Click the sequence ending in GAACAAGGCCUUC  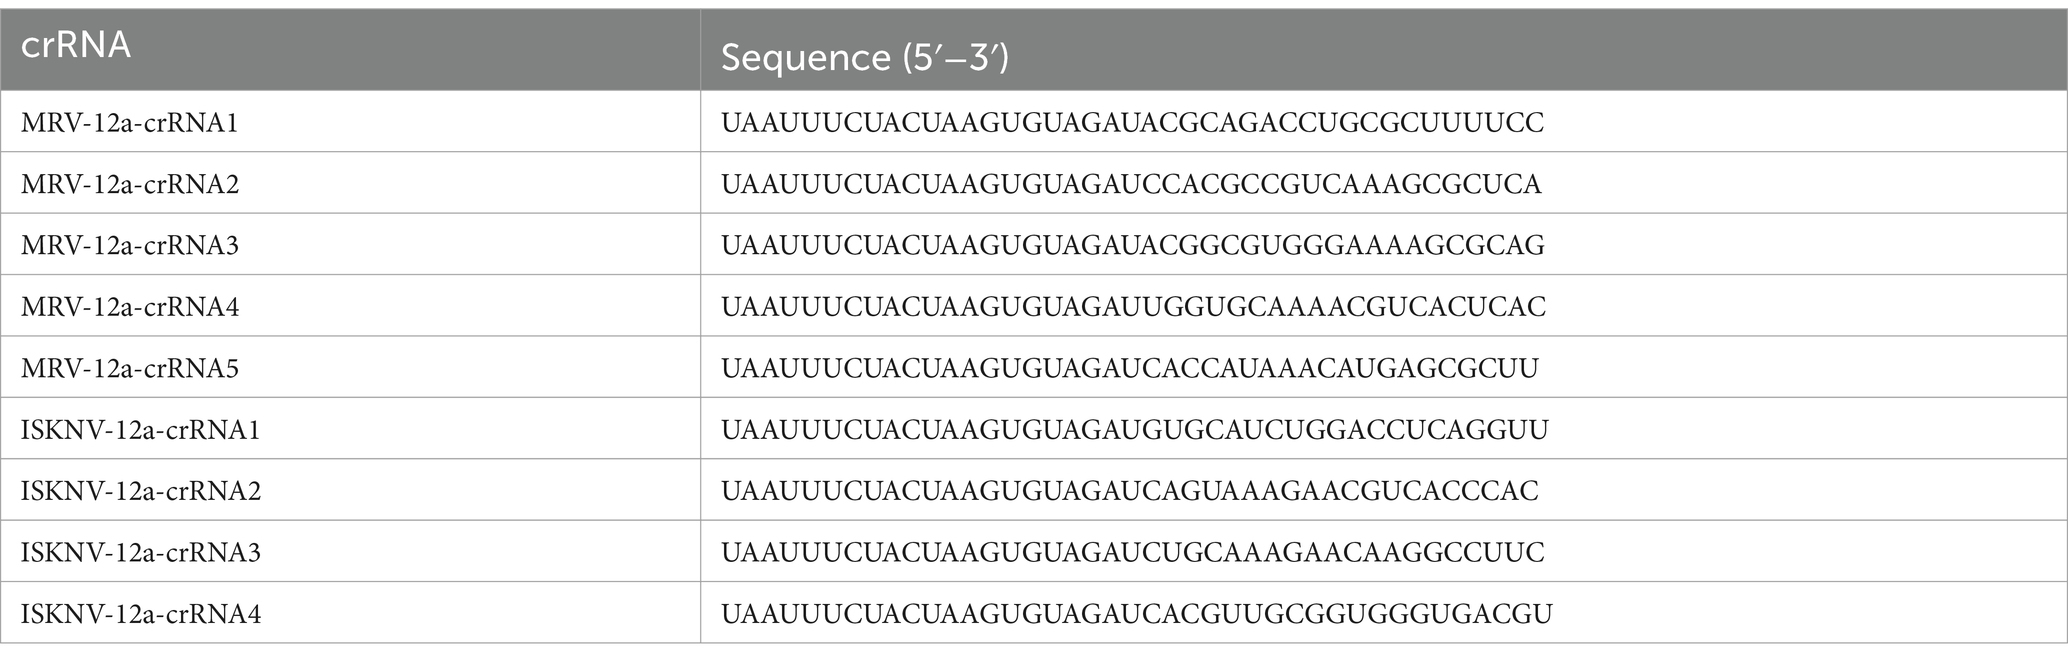[x=1132, y=552]
